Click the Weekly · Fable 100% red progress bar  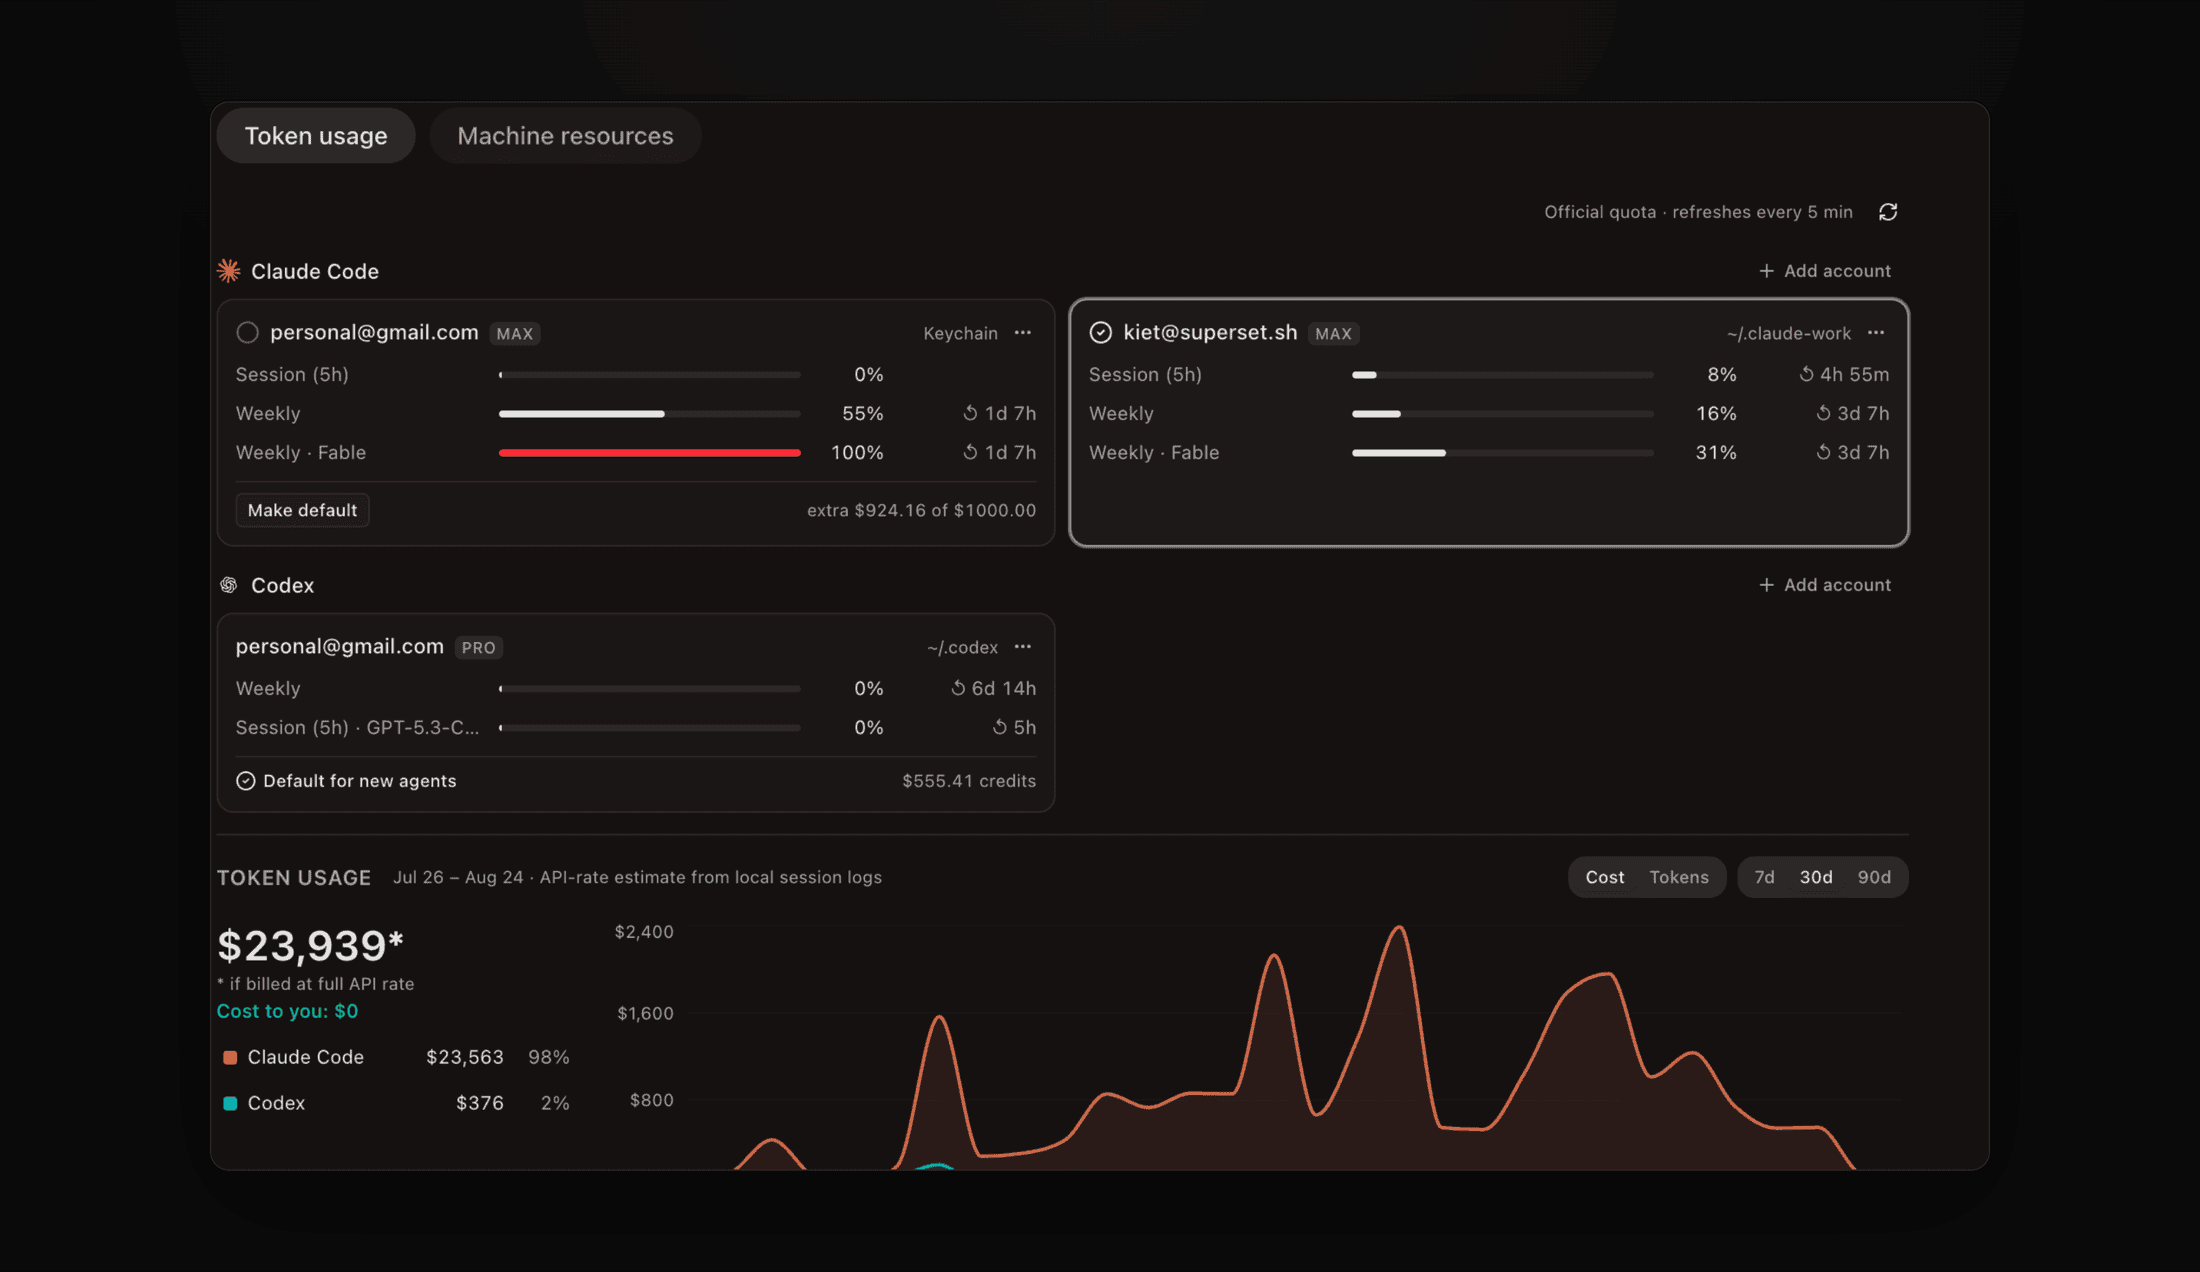click(x=650, y=453)
